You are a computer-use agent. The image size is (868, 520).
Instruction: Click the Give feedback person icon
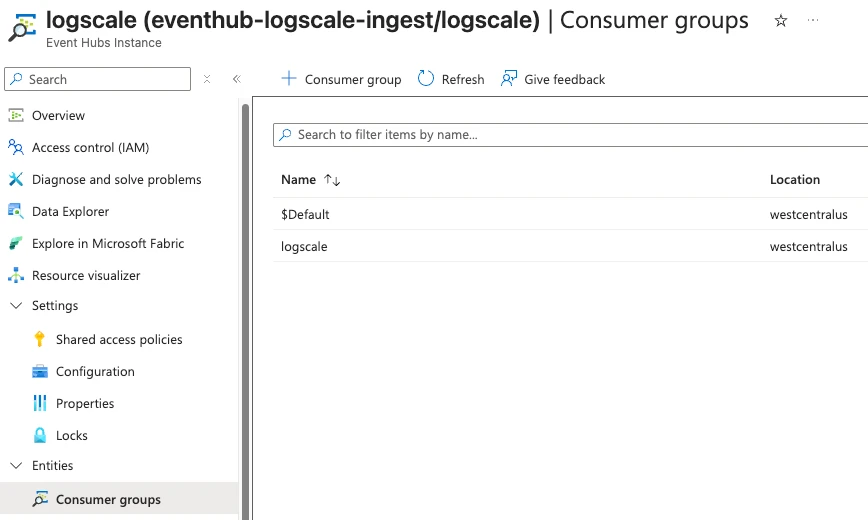509,79
